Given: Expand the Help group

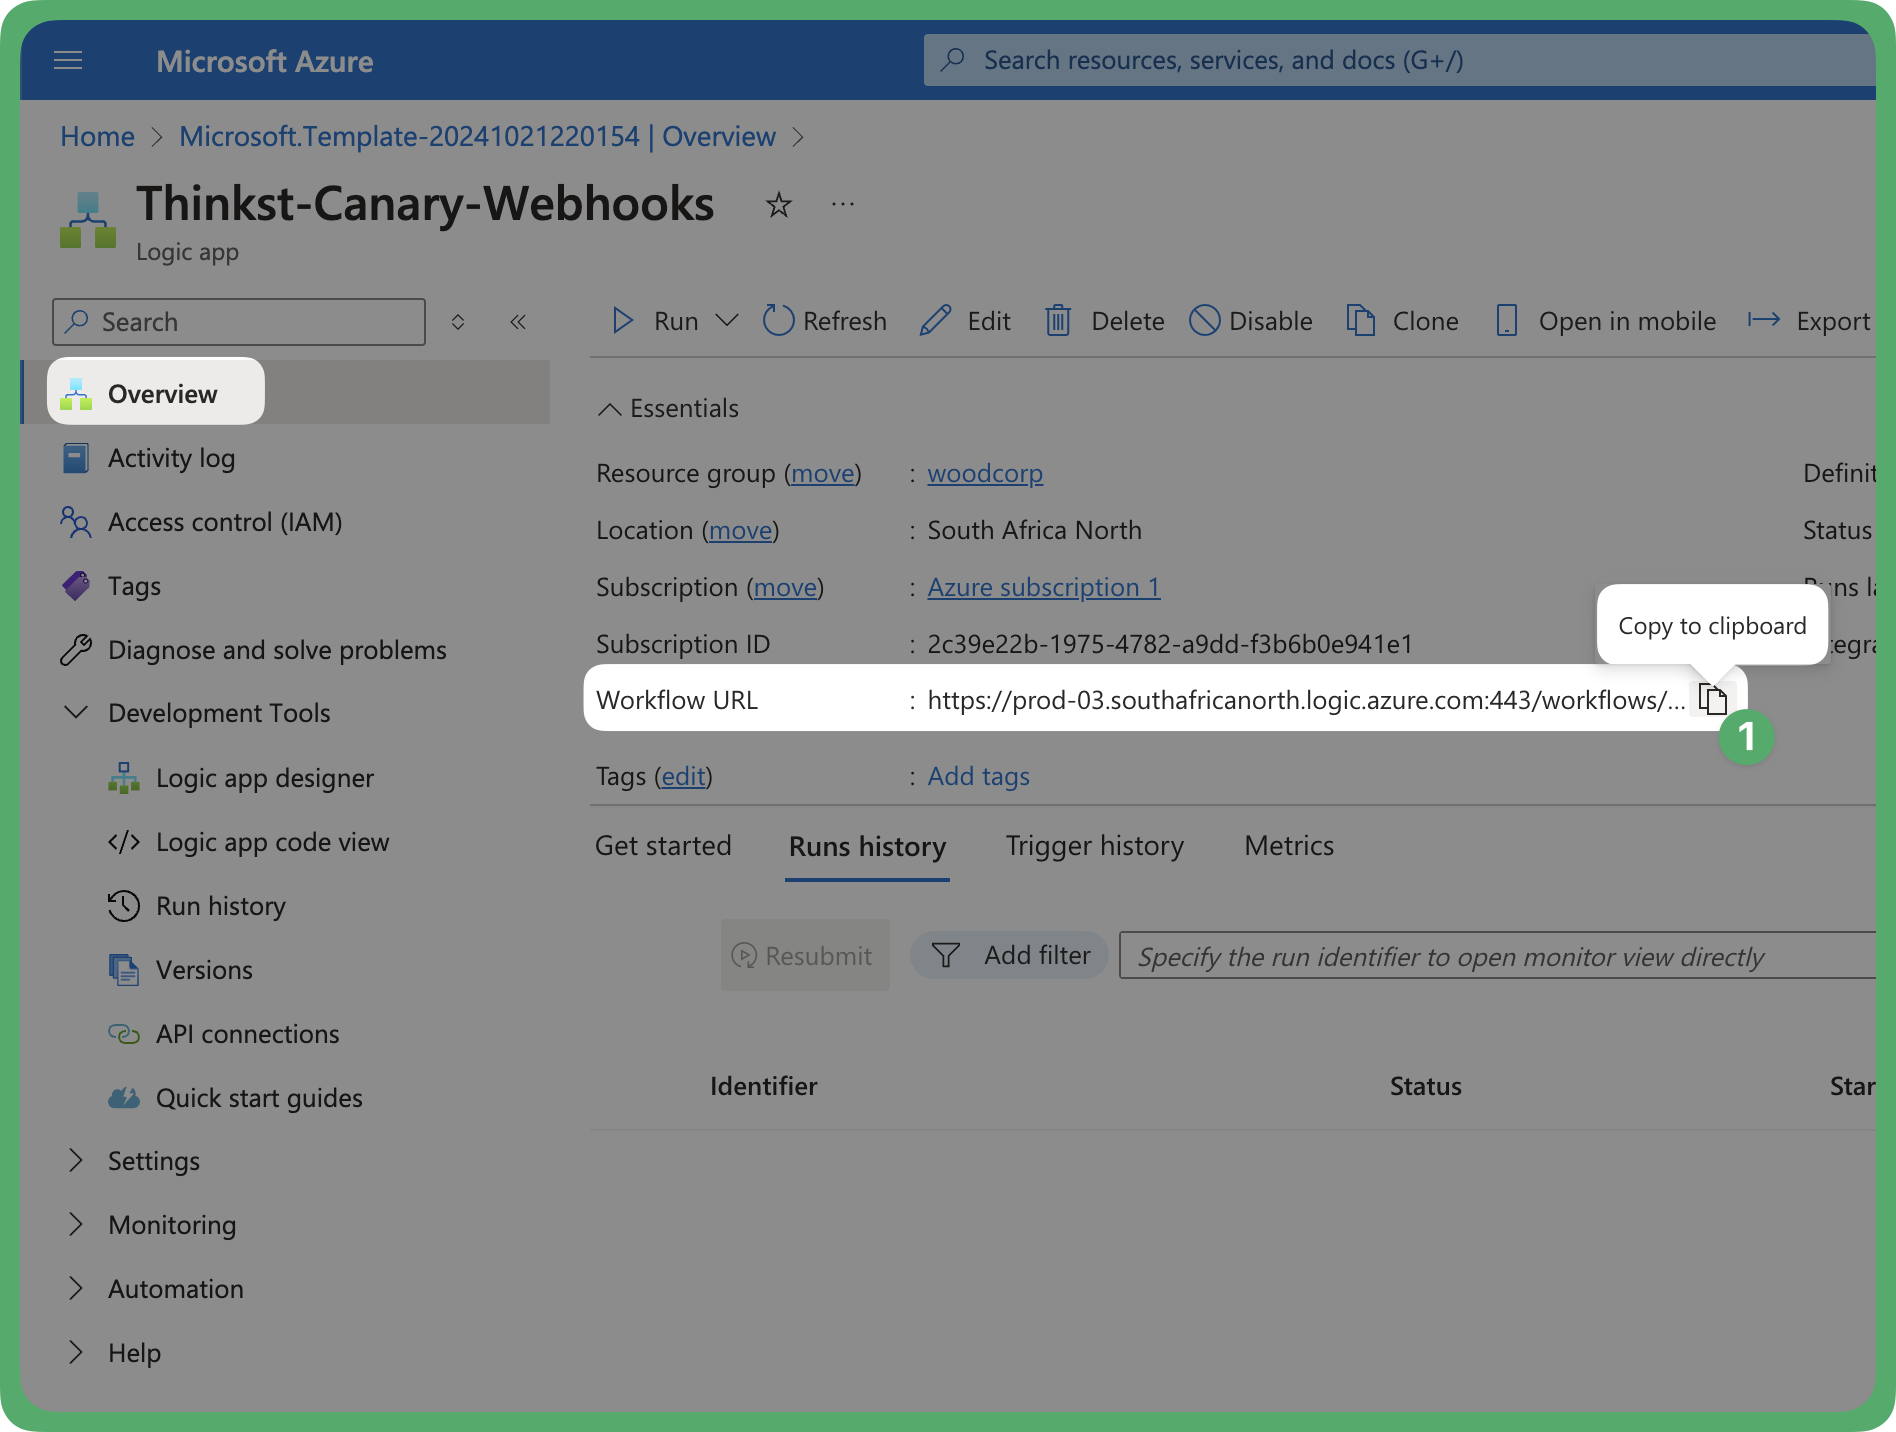Looking at the screenshot, I should coord(76,1352).
